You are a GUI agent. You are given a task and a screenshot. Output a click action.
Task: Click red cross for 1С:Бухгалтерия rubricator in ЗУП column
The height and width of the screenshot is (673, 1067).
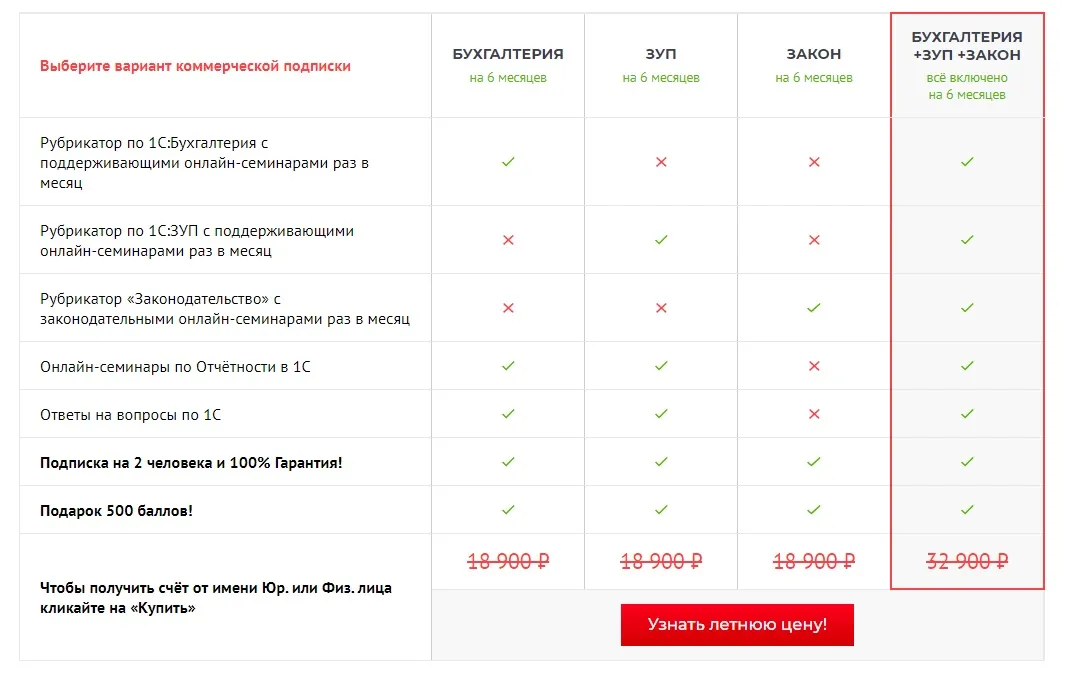661,161
